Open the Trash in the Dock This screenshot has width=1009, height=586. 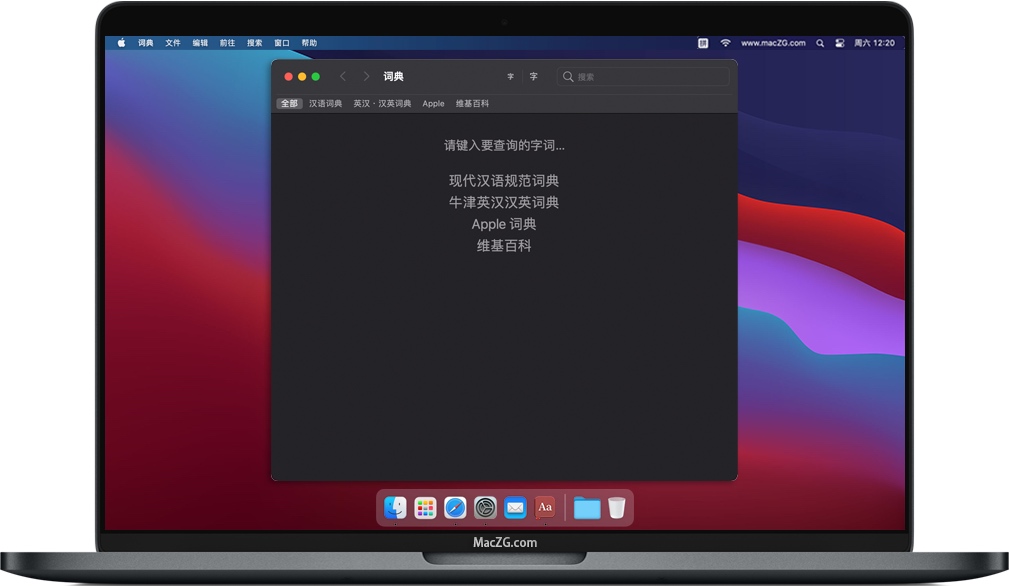pyautogui.click(x=618, y=507)
